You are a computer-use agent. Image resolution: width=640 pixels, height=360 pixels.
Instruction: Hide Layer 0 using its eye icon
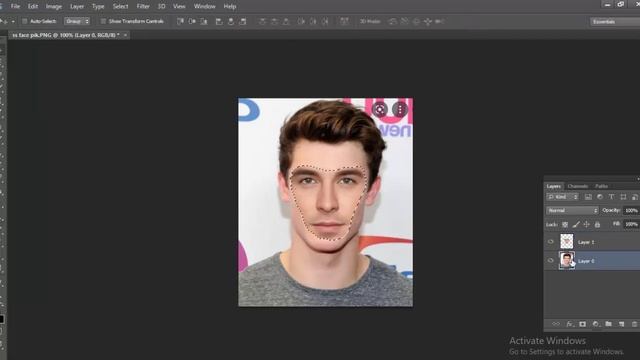coord(551,260)
